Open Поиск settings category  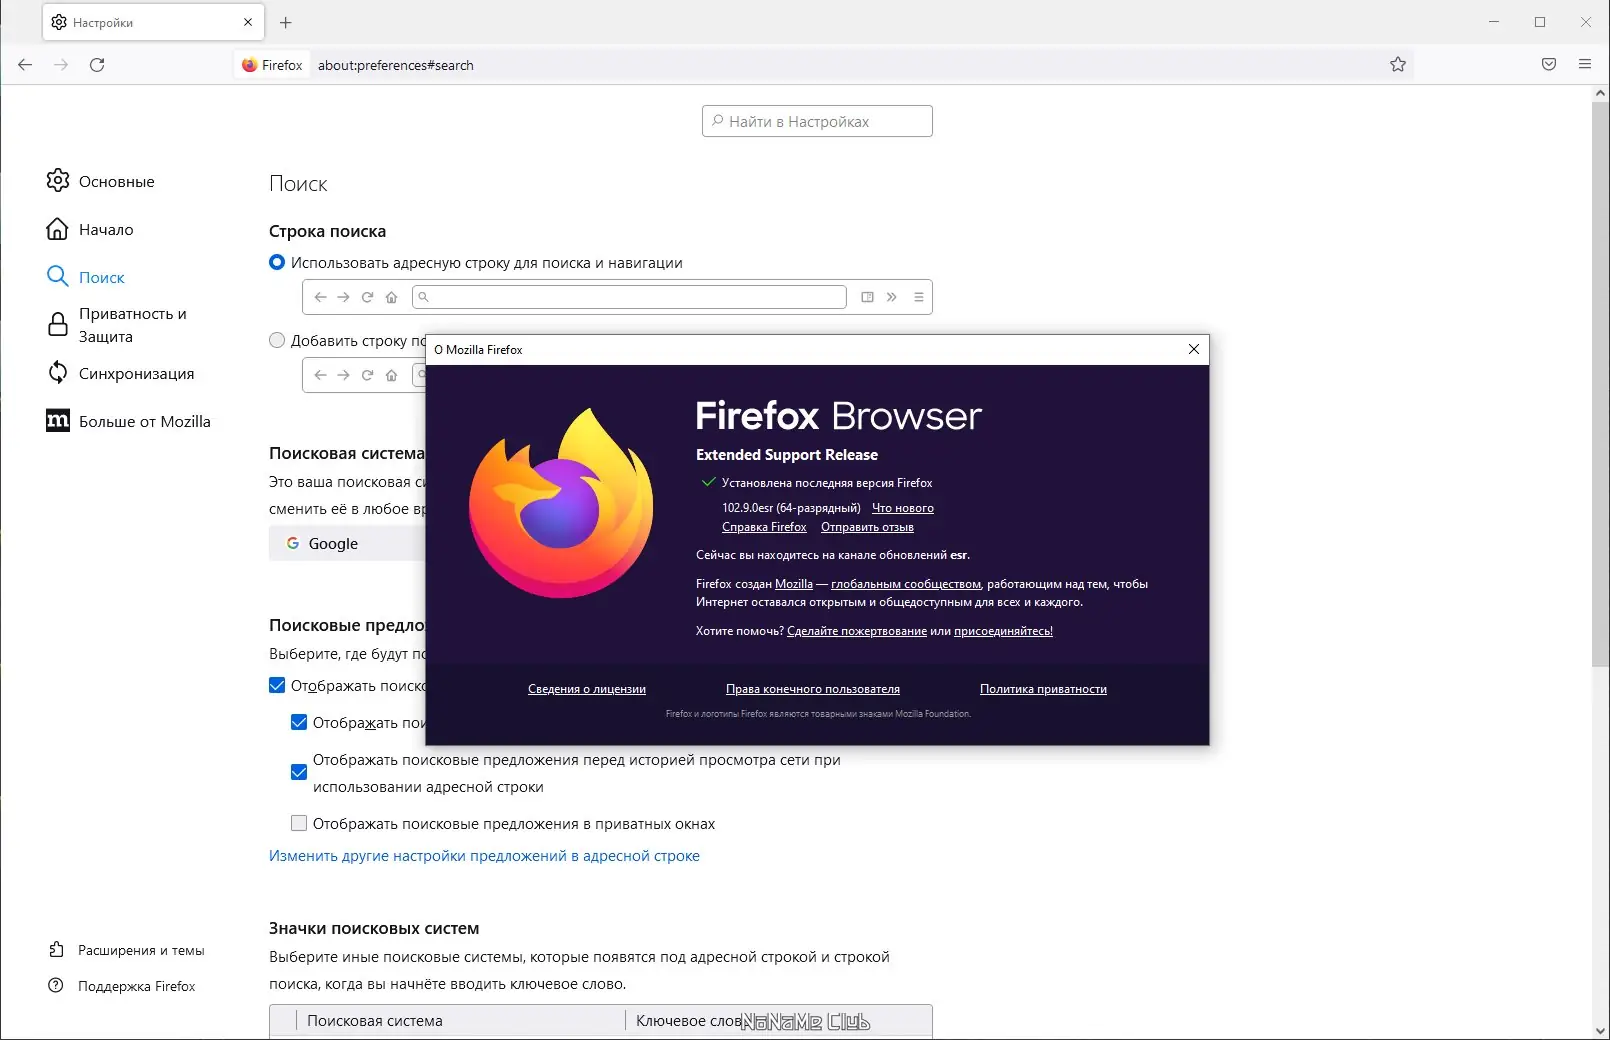(86, 277)
